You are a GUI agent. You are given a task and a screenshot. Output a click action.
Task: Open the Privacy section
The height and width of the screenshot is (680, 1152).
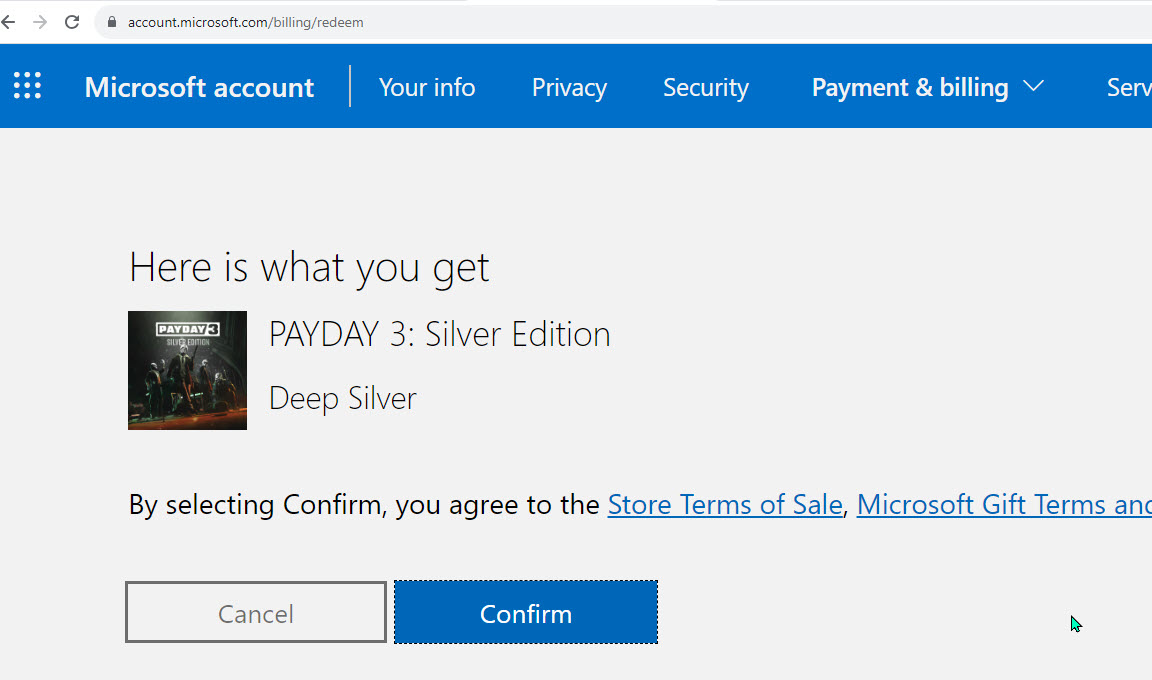[569, 87]
